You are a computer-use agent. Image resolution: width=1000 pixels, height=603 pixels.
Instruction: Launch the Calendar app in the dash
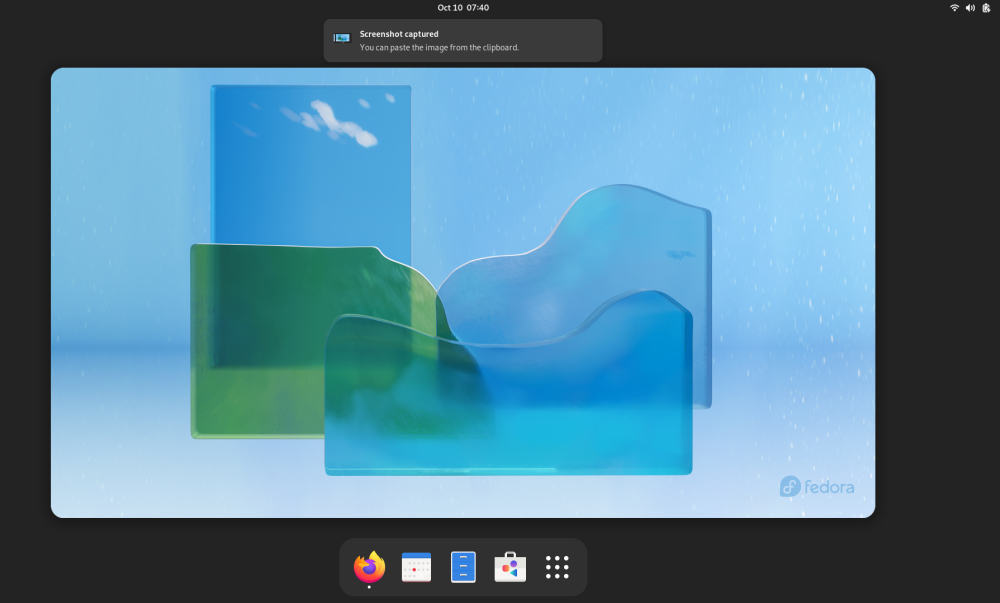pyautogui.click(x=416, y=567)
